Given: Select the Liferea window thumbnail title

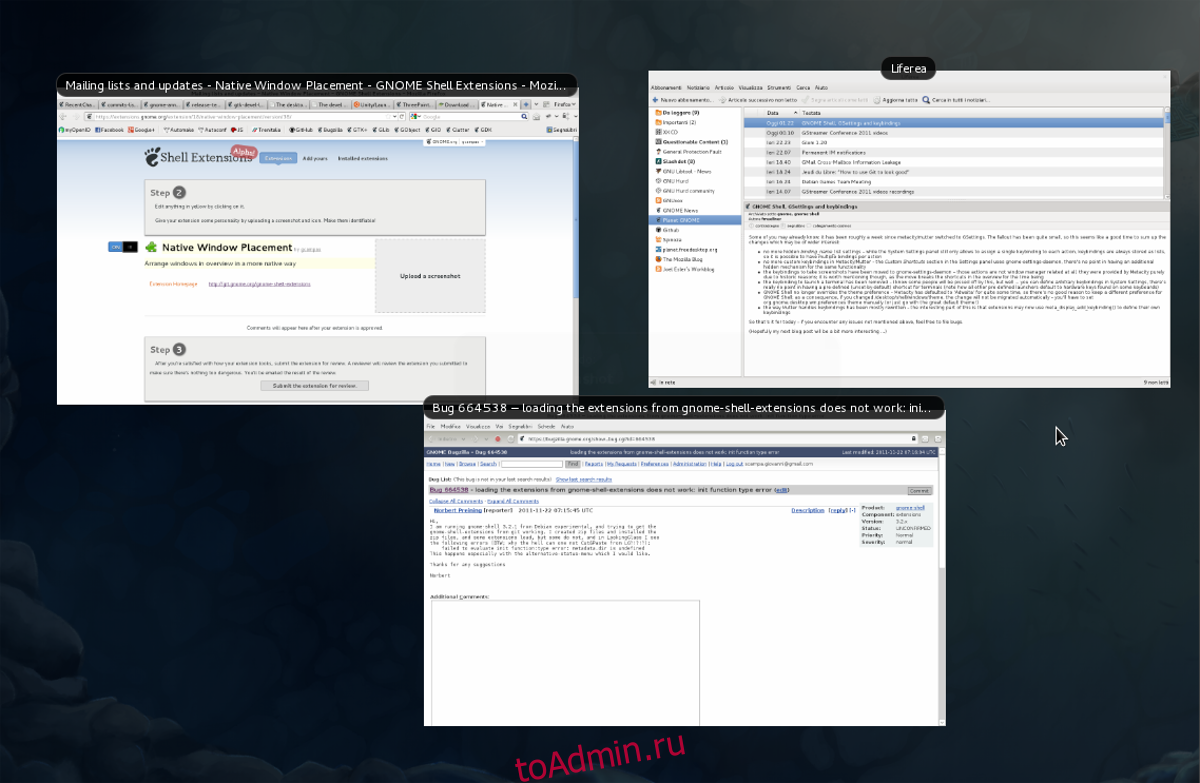Looking at the screenshot, I should coord(908,69).
